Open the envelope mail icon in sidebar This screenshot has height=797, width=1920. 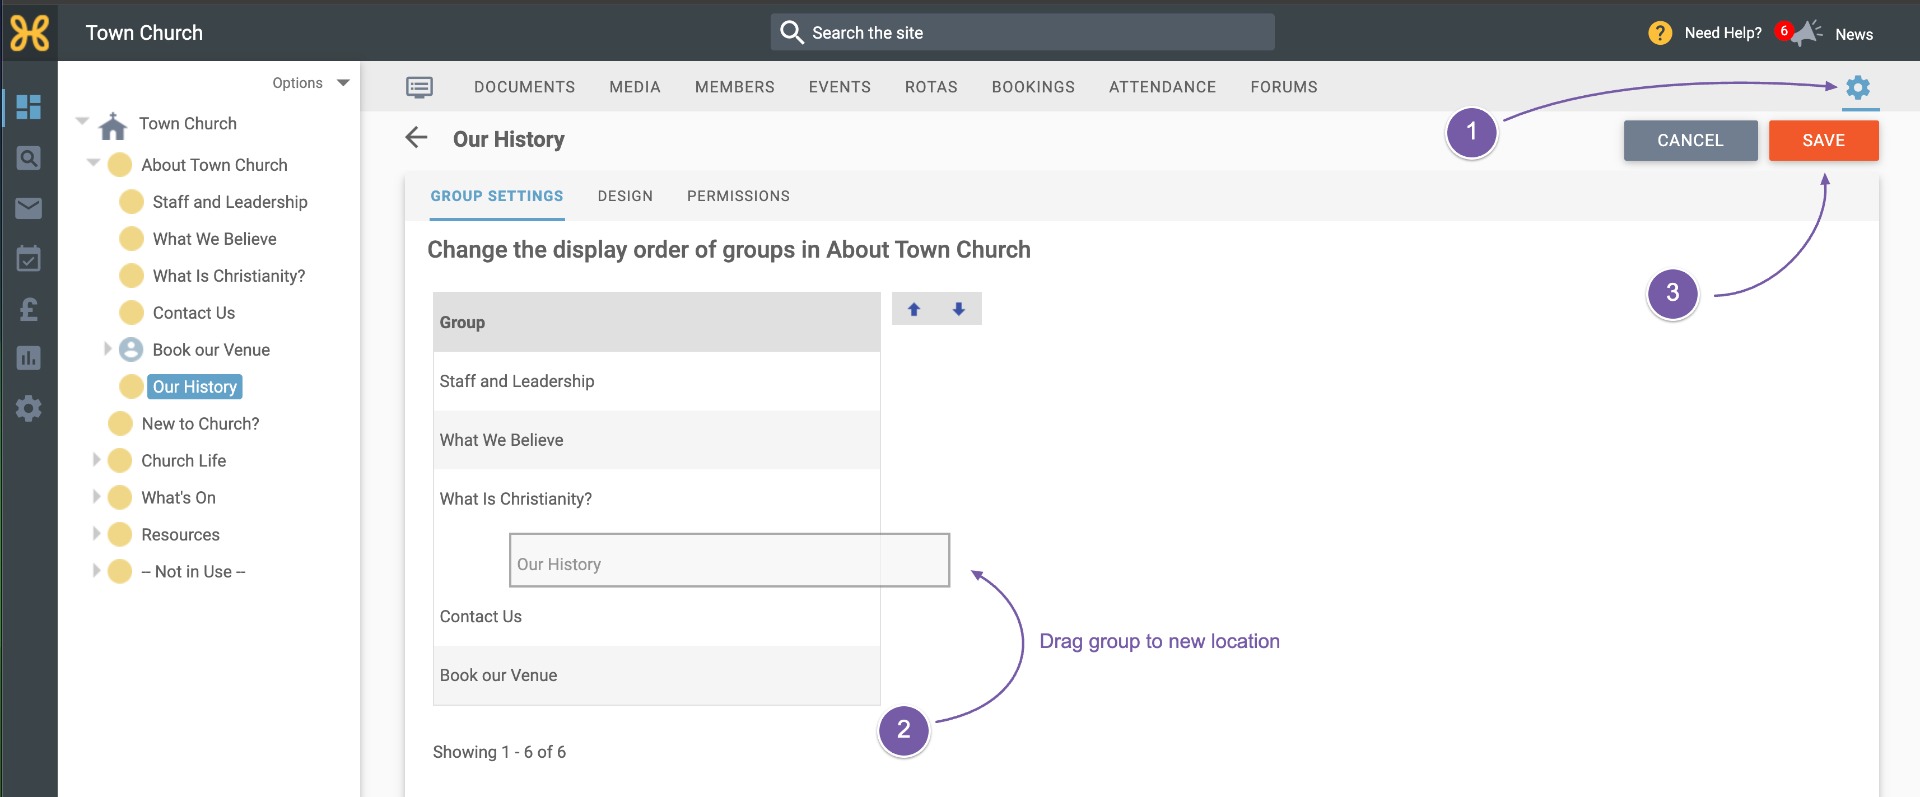click(28, 208)
